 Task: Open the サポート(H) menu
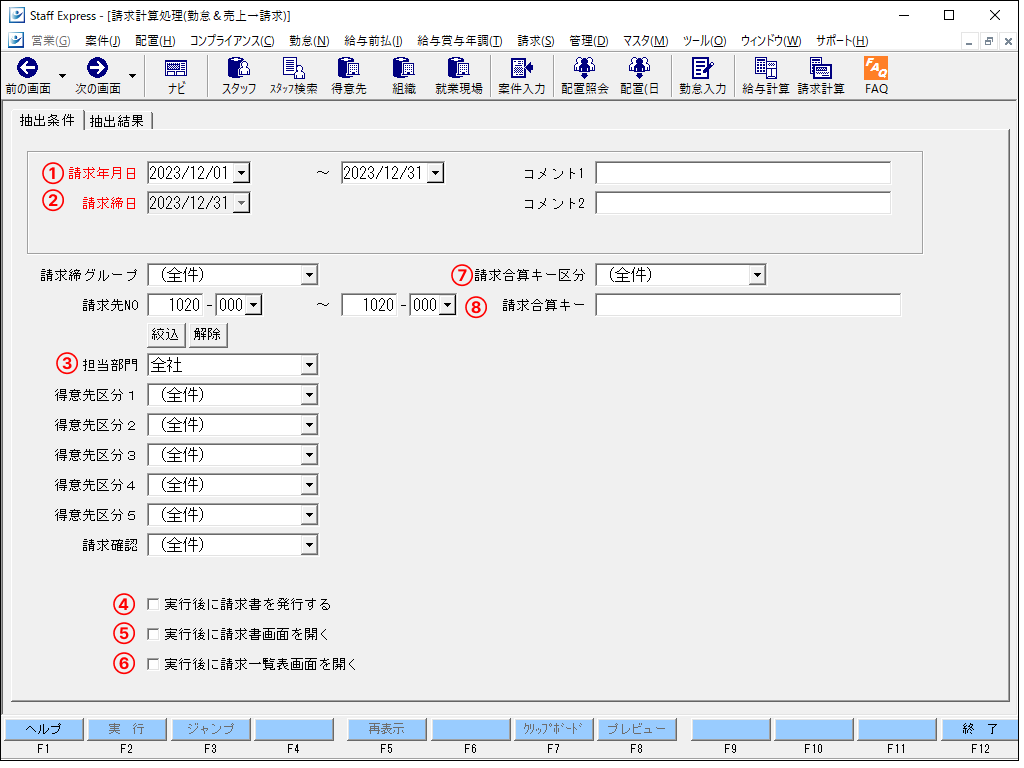tap(842, 40)
